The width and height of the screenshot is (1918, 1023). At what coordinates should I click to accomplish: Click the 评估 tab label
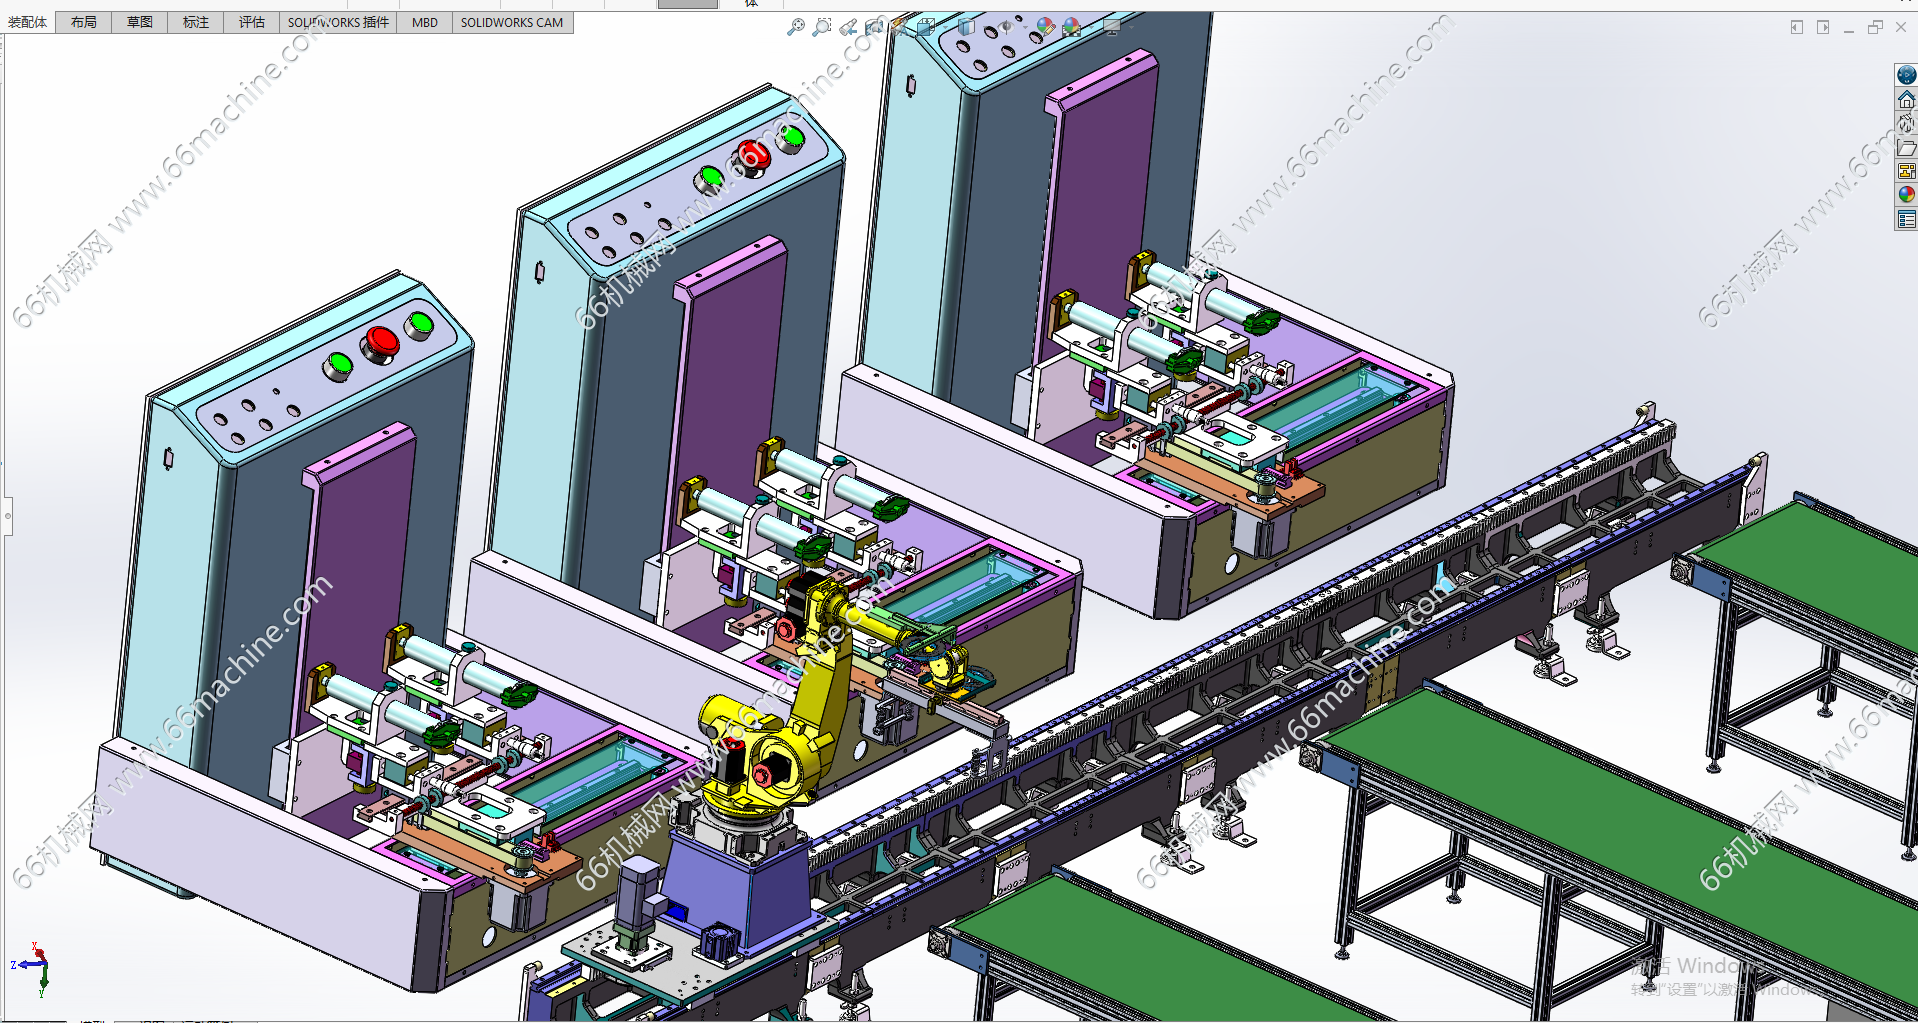251,22
